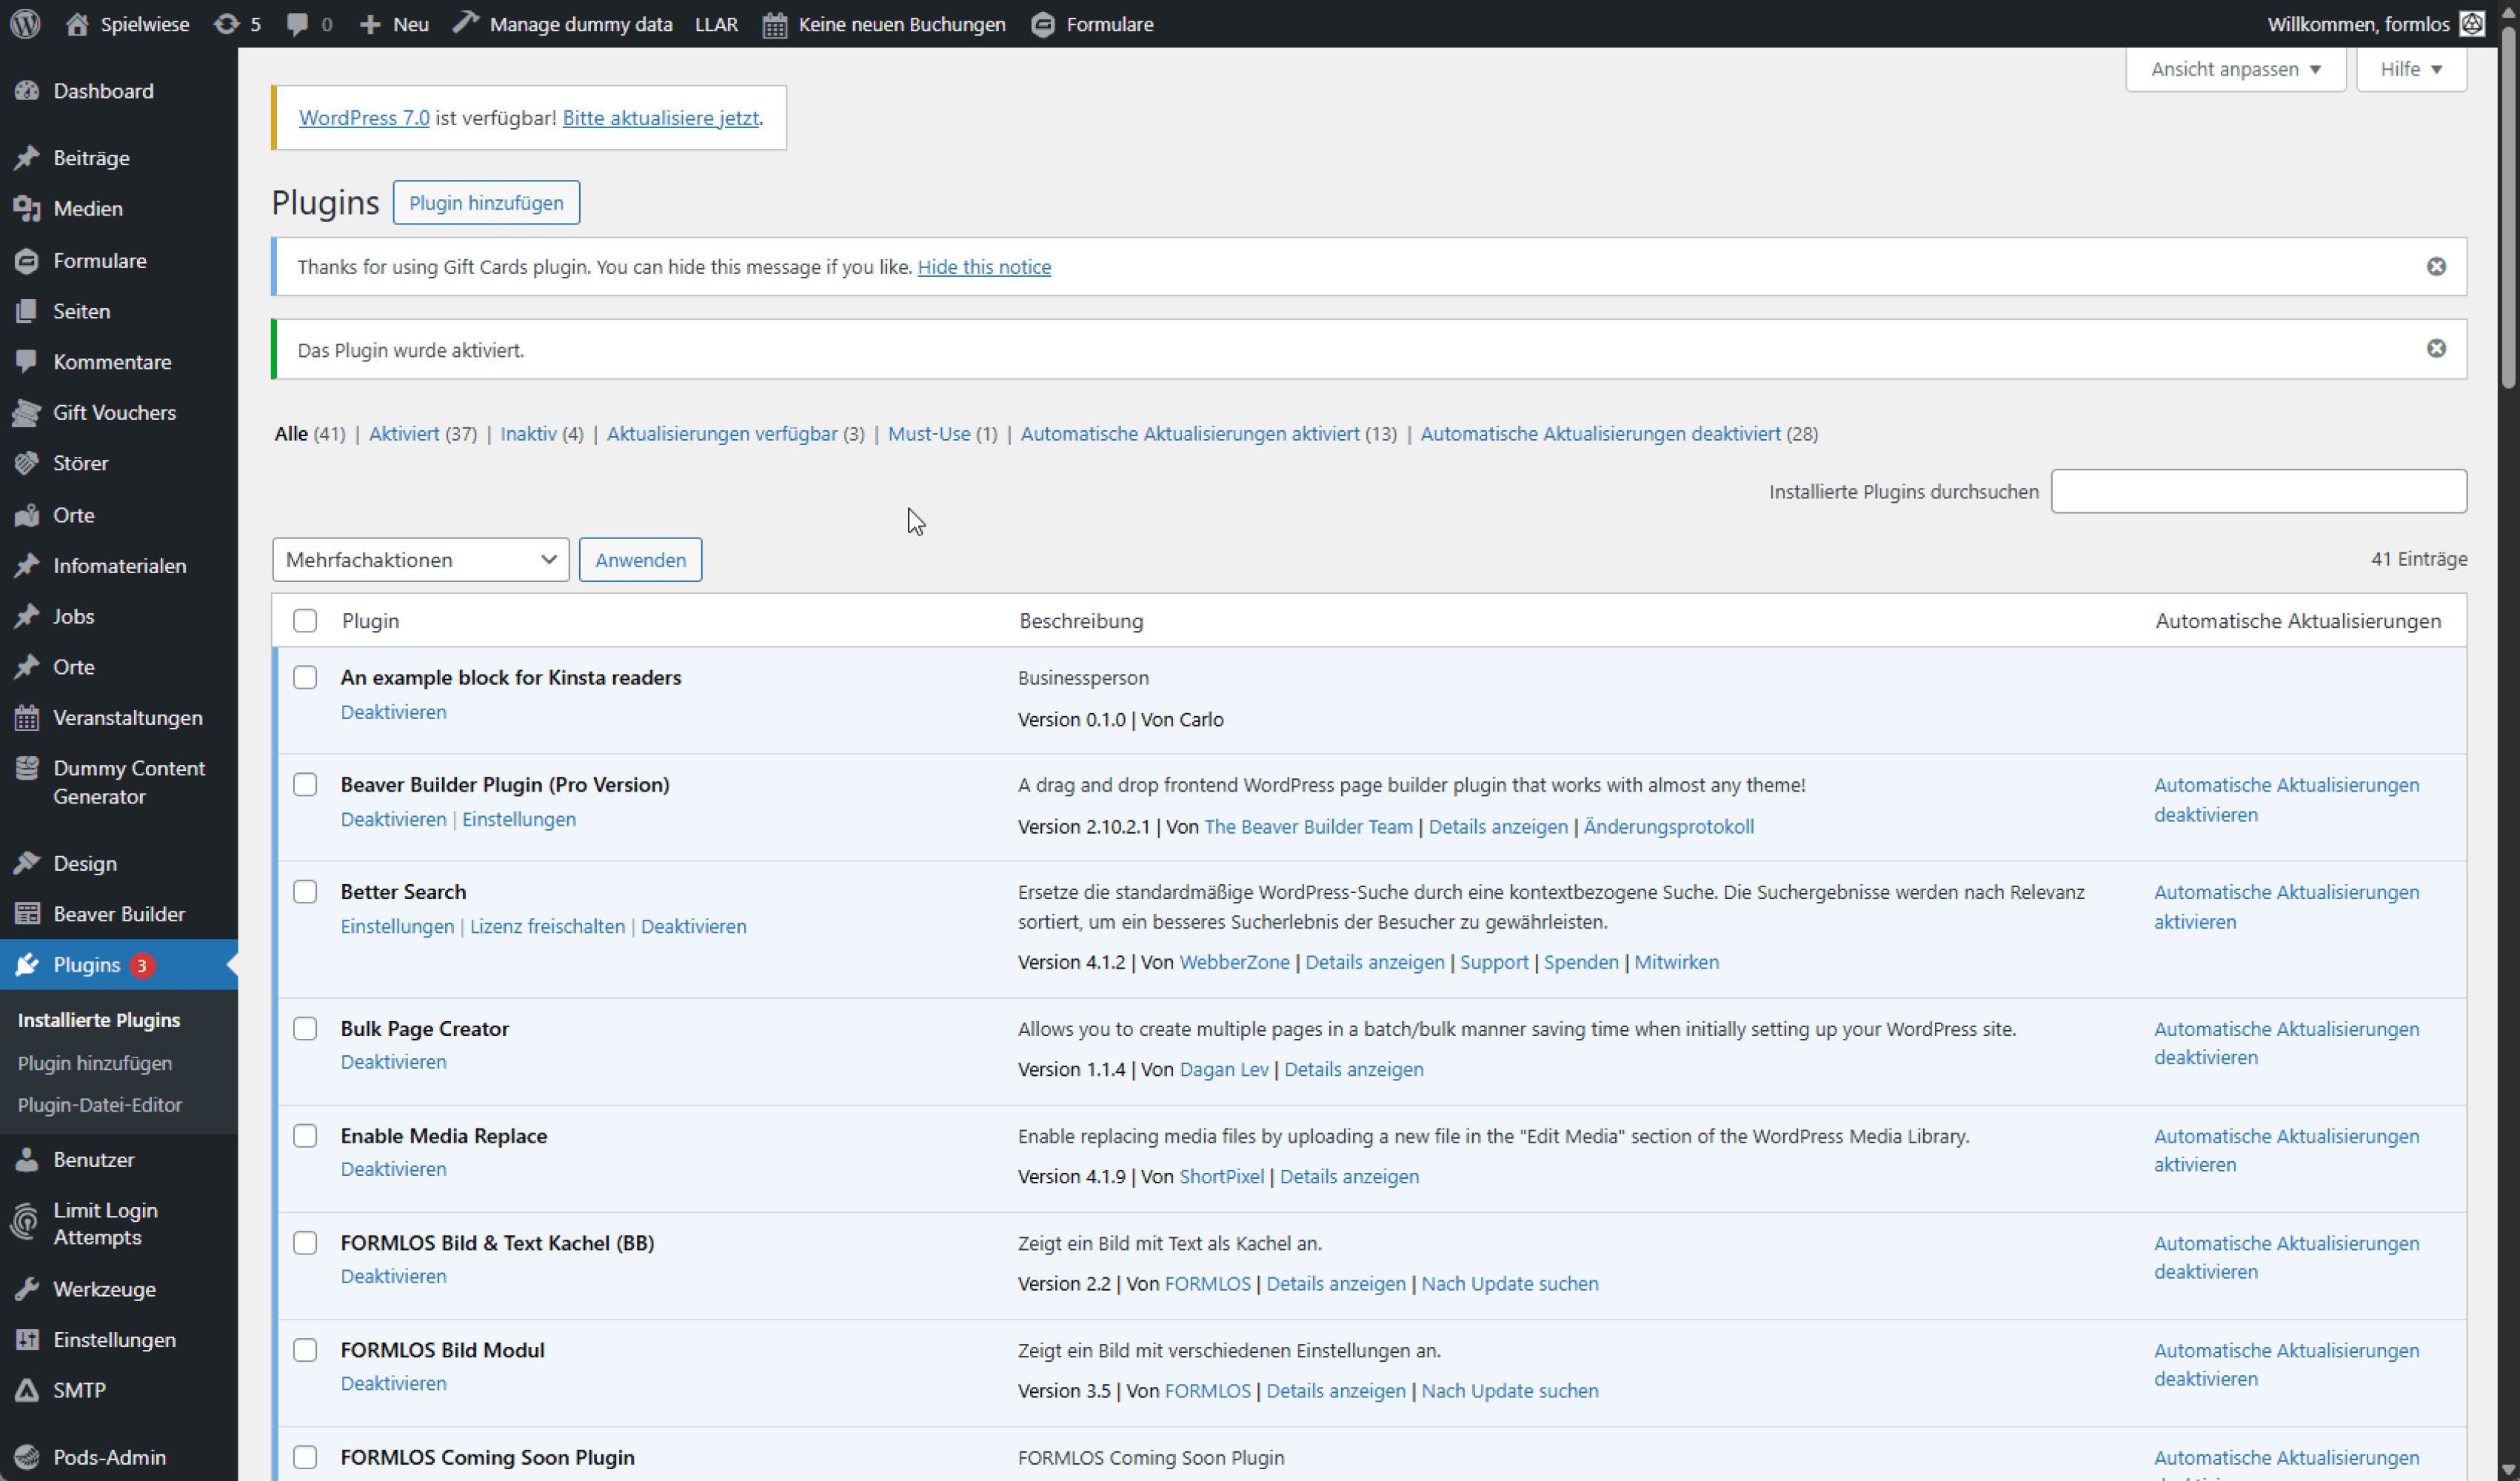The image size is (2520, 1481).
Task: Click Plugin hinzufügen button beside Plugins heading
Action: [486, 202]
